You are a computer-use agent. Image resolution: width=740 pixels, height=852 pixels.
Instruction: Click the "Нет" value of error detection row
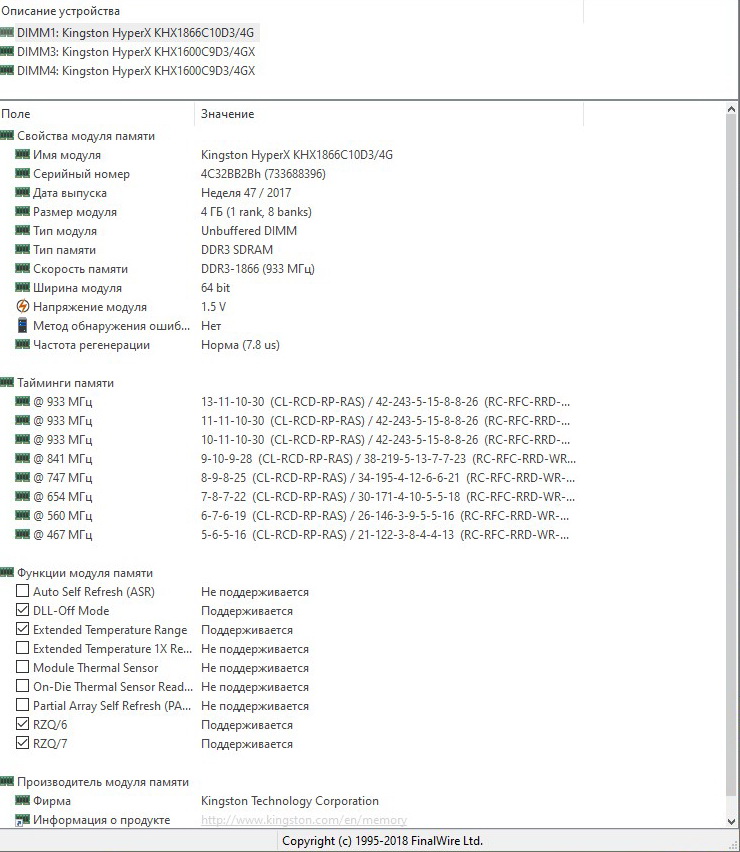211,326
